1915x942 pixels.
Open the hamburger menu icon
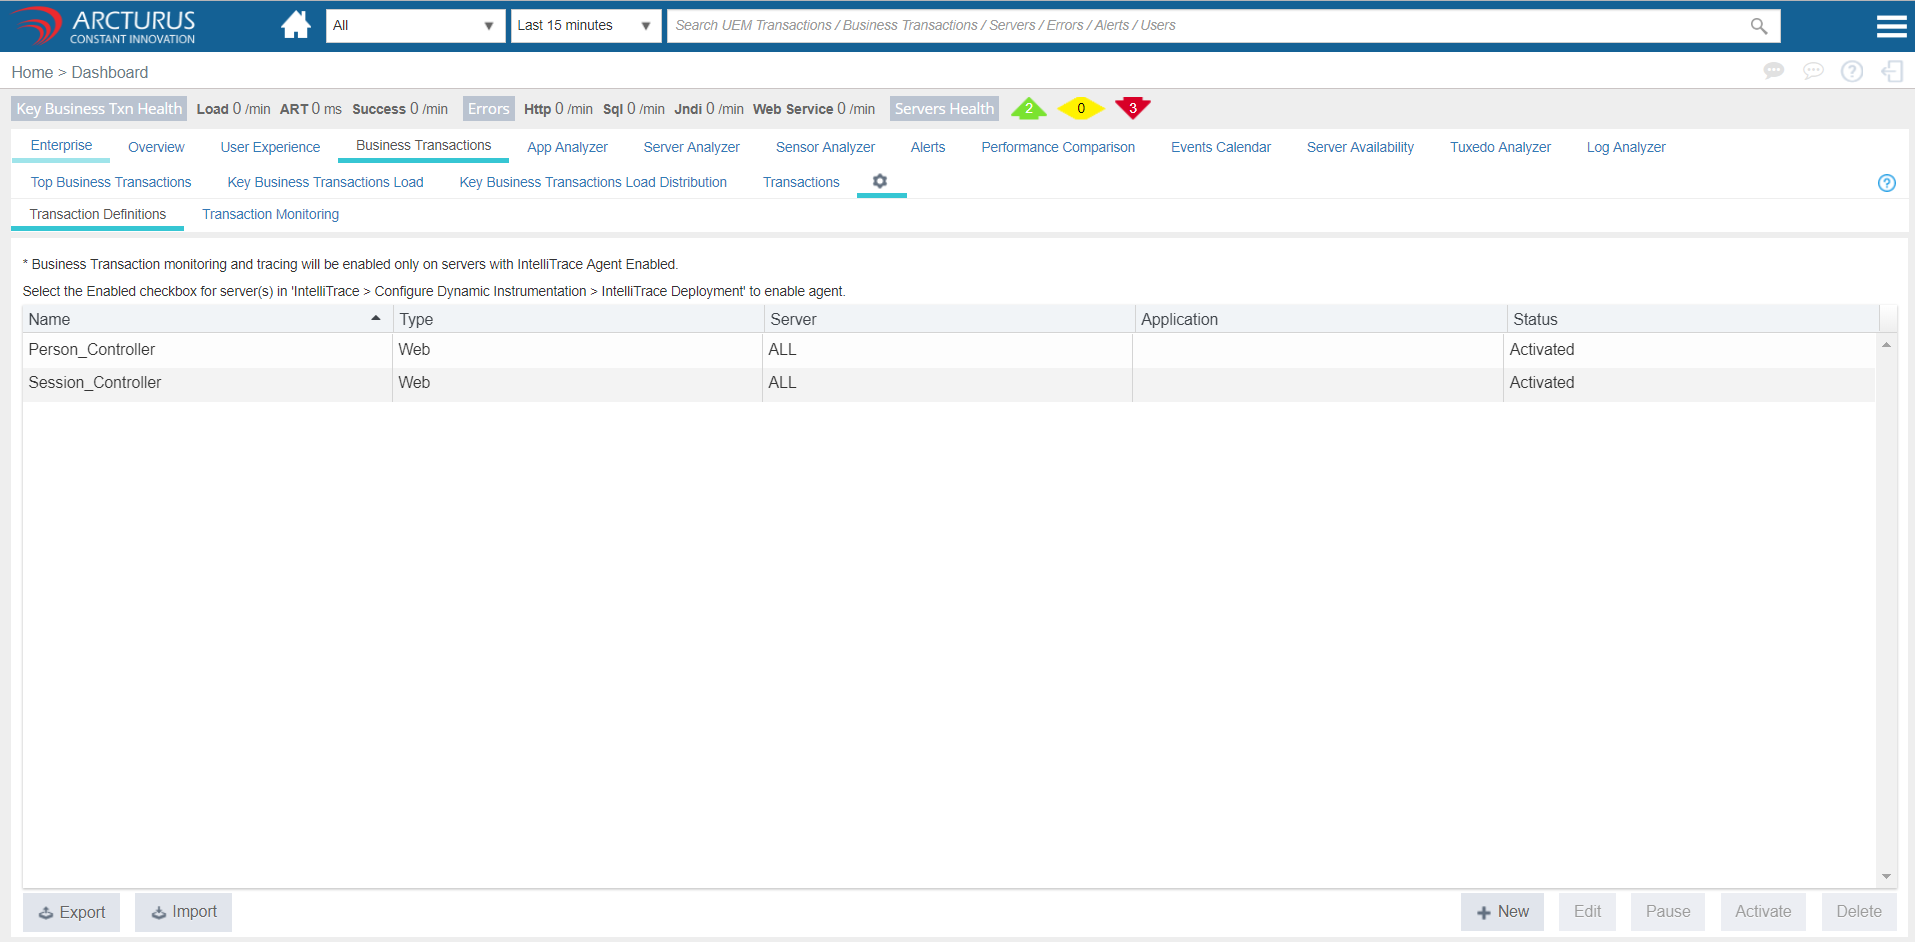point(1890,26)
